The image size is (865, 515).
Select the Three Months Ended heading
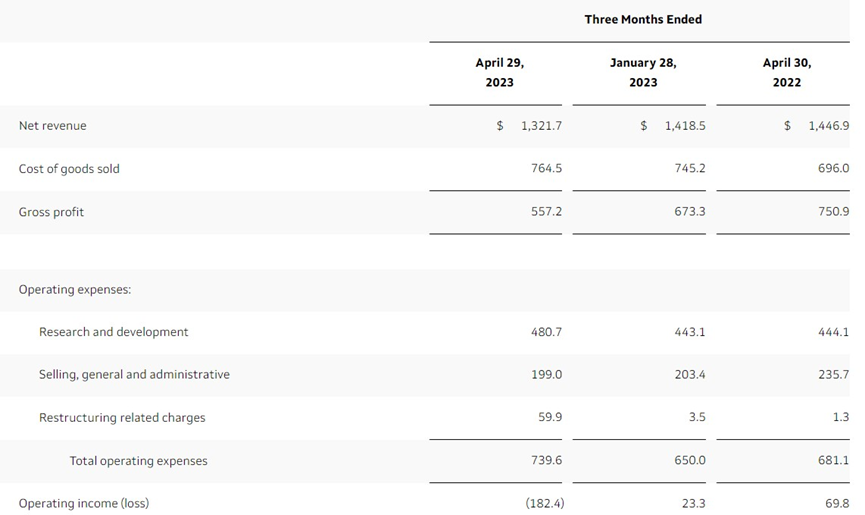click(643, 19)
